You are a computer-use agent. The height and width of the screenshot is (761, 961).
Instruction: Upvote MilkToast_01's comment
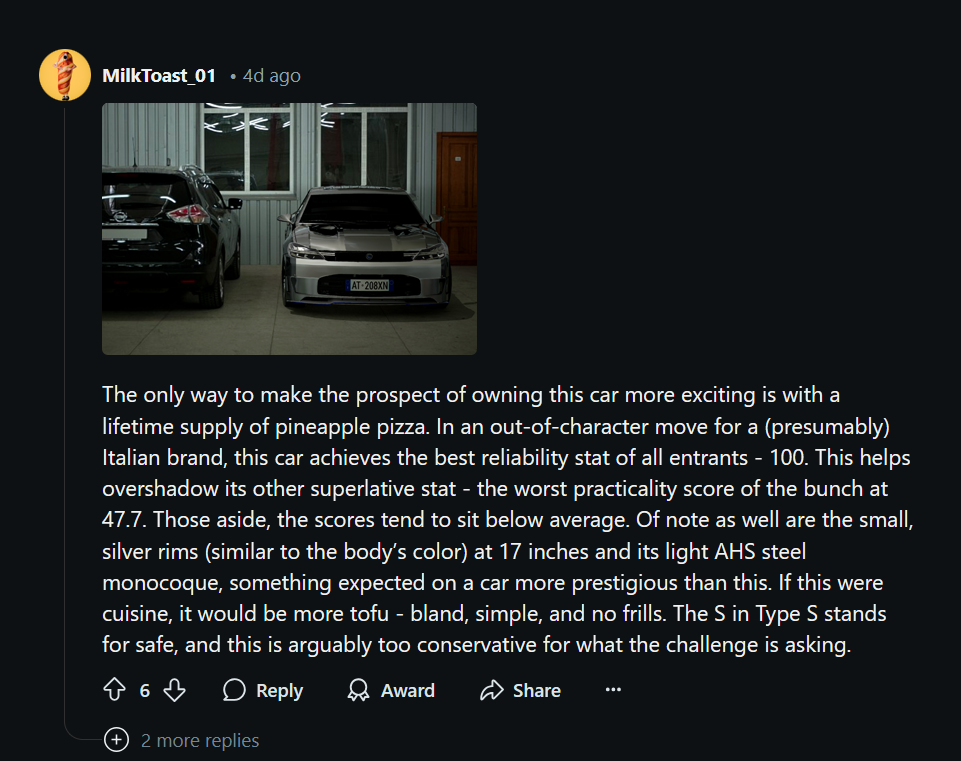point(115,690)
